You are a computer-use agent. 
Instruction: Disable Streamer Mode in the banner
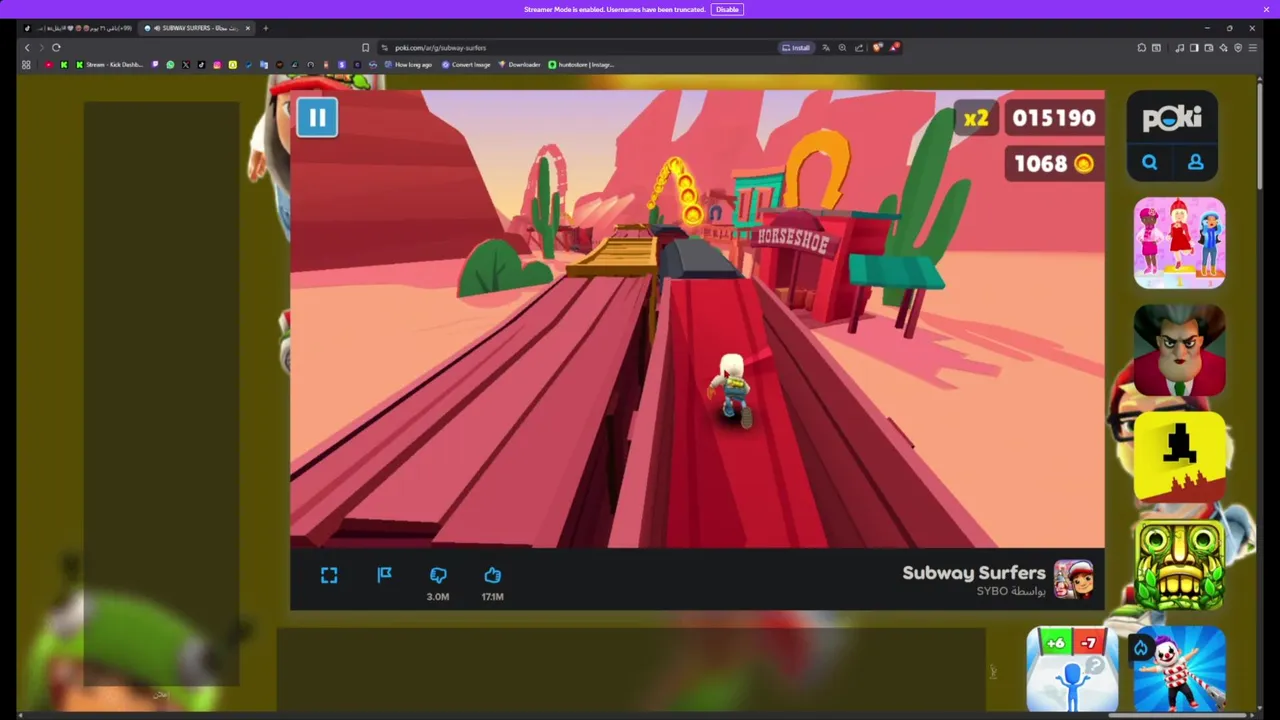pos(727,9)
